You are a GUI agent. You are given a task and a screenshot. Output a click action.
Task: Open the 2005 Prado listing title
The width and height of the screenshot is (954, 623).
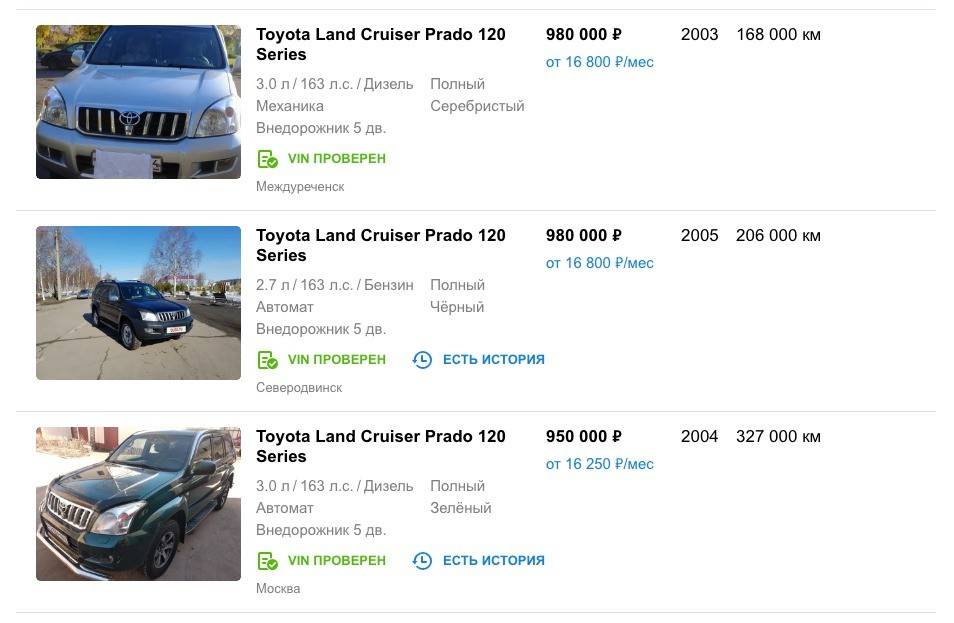pos(380,245)
